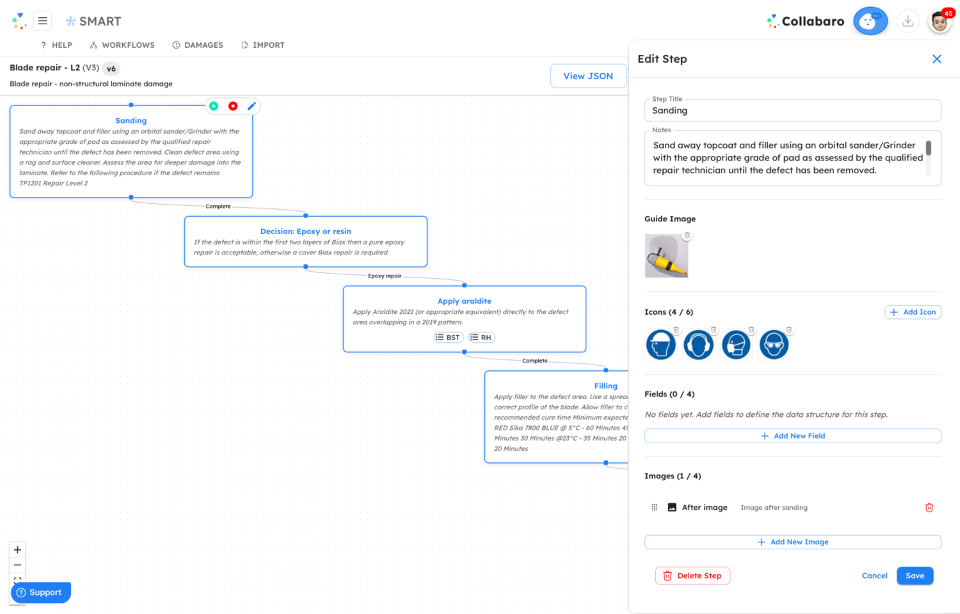Image resolution: width=960 pixels, height=614 pixels.
Task: Delete the hard hat safety icon
Action: click(677, 329)
